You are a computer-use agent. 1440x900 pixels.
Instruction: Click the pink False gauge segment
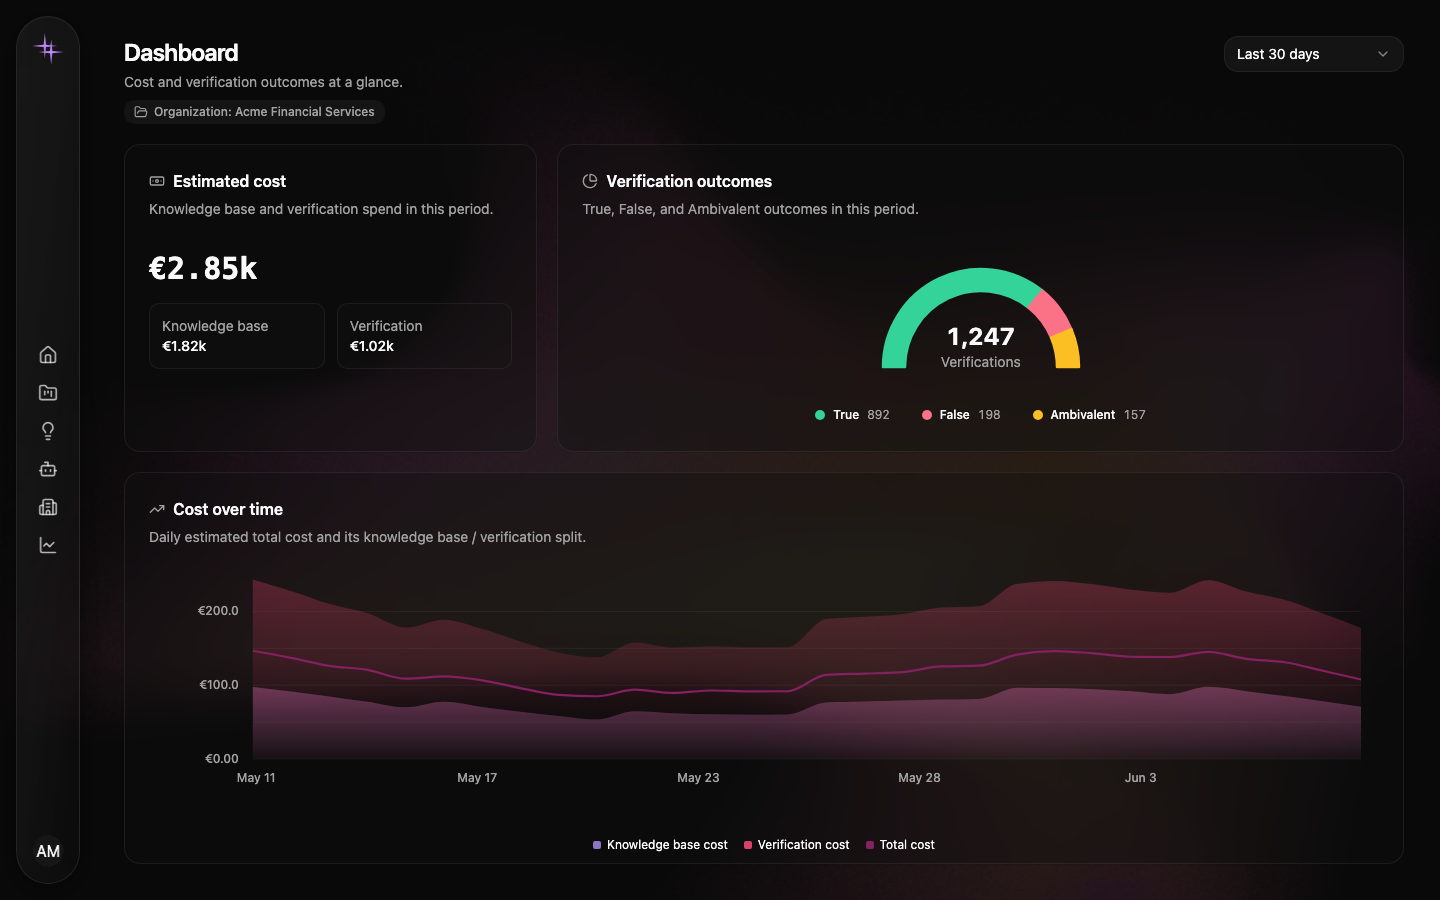tap(1050, 312)
